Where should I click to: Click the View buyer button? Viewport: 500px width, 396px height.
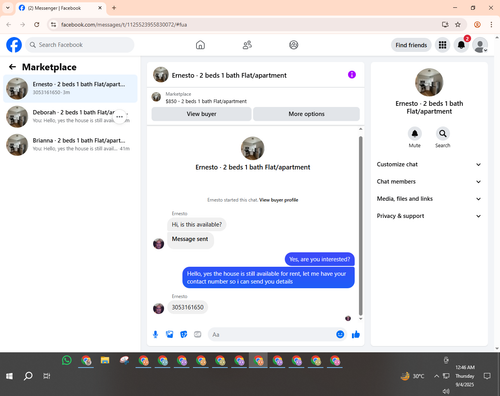pos(201,114)
